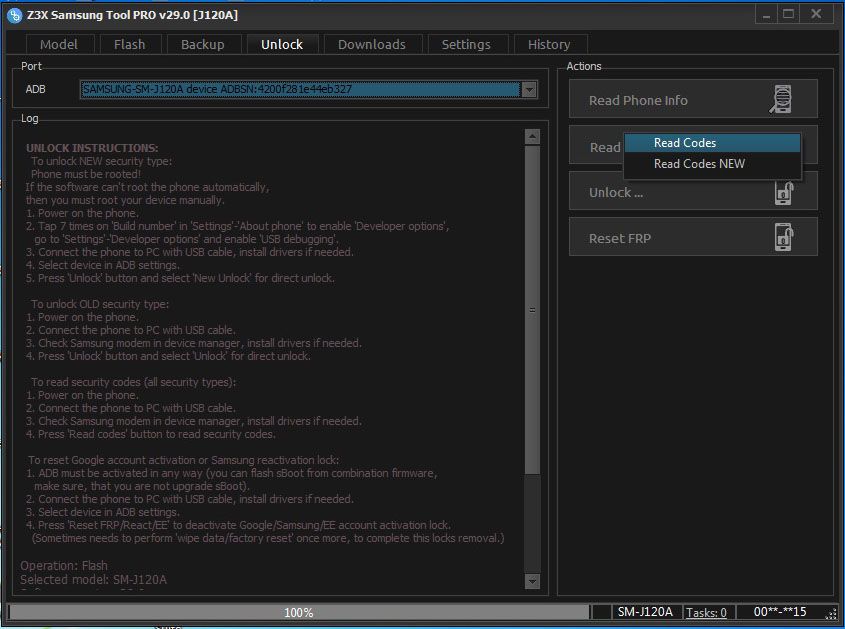This screenshot has width=845, height=629.
Task: Click the partially hidden Read button
Action: (x=597, y=147)
